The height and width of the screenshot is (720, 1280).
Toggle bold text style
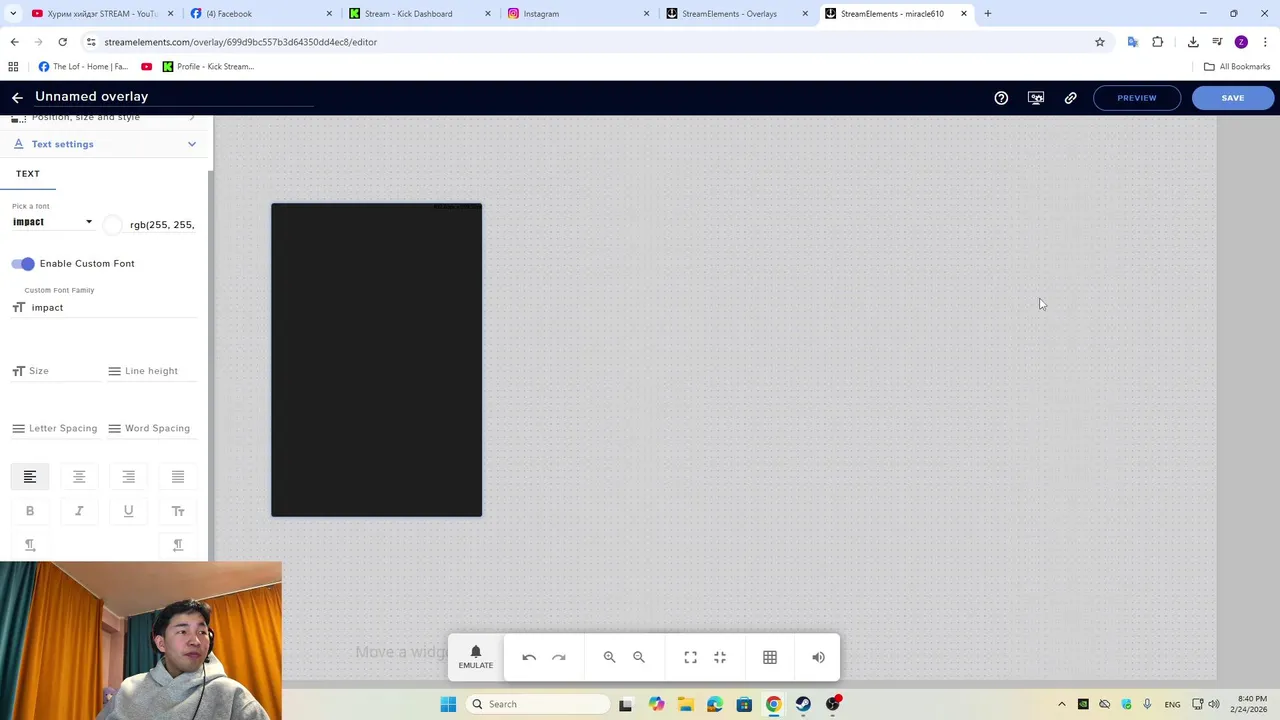coord(30,511)
